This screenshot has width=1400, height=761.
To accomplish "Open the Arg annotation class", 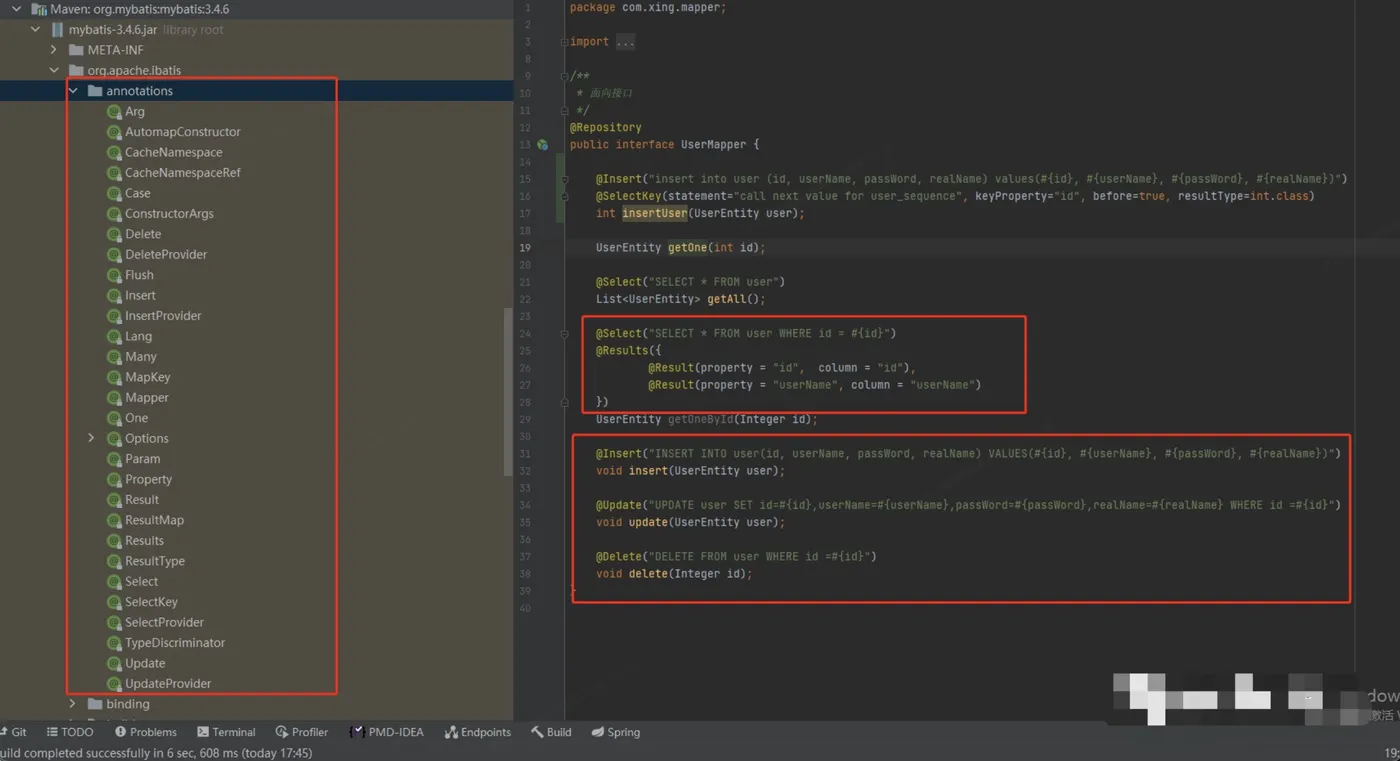I will tap(134, 111).
